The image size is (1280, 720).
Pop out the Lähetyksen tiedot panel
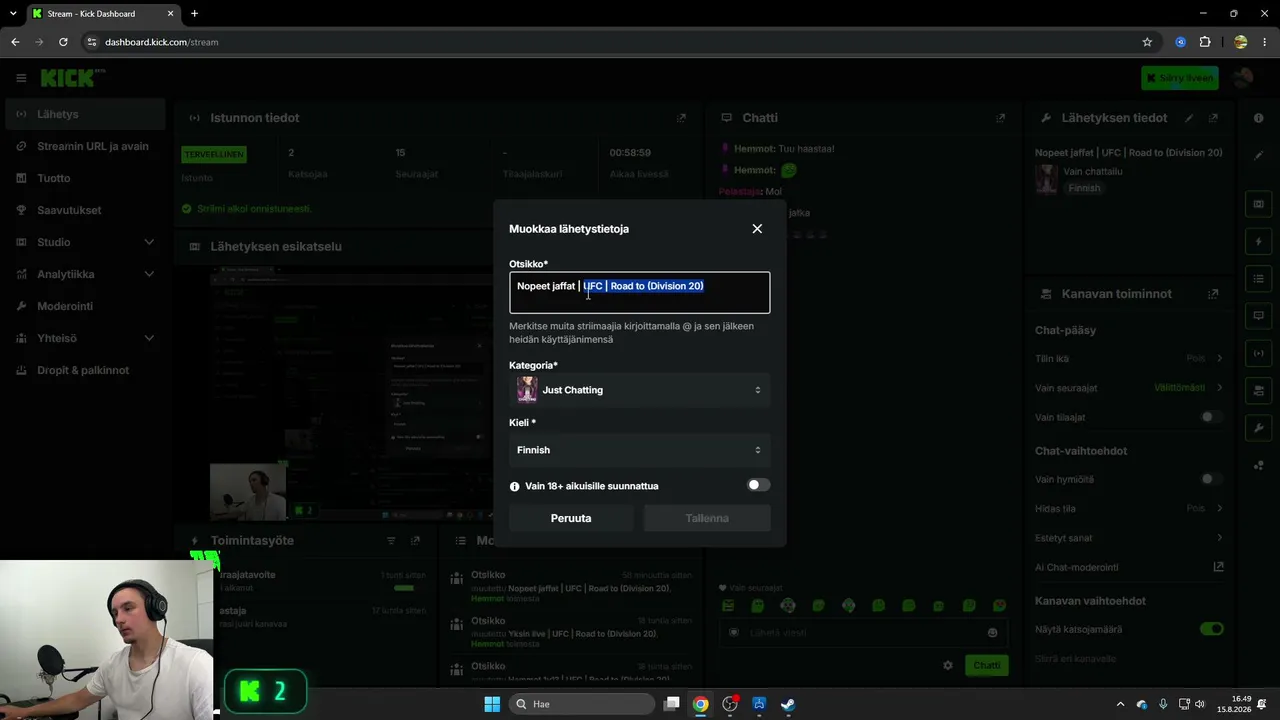1213,118
